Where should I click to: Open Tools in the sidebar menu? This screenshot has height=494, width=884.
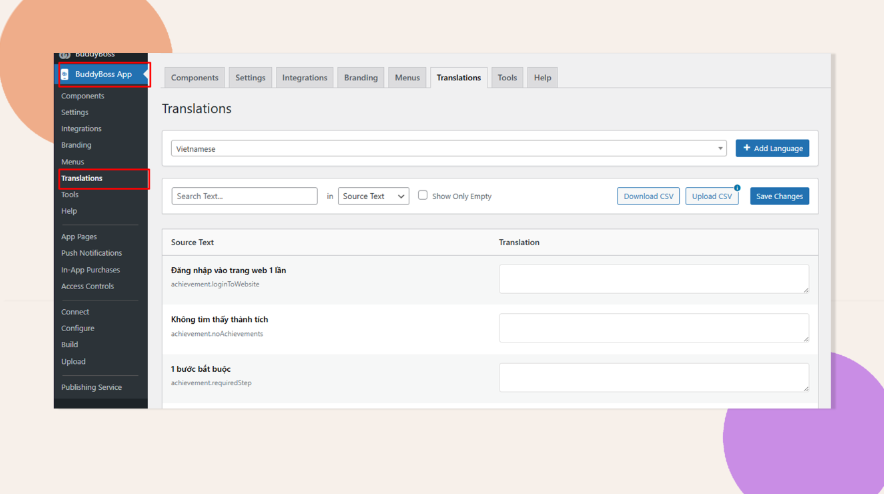(x=70, y=195)
